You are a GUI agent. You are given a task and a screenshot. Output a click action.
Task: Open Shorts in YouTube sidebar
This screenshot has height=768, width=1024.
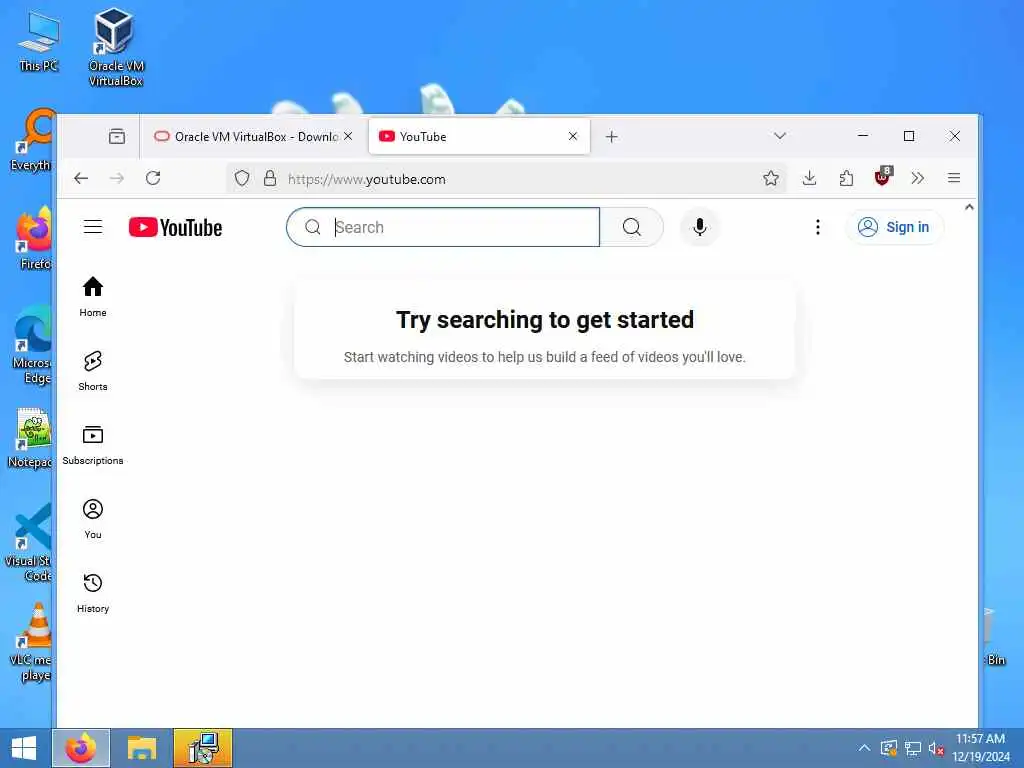tap(93, 371)
